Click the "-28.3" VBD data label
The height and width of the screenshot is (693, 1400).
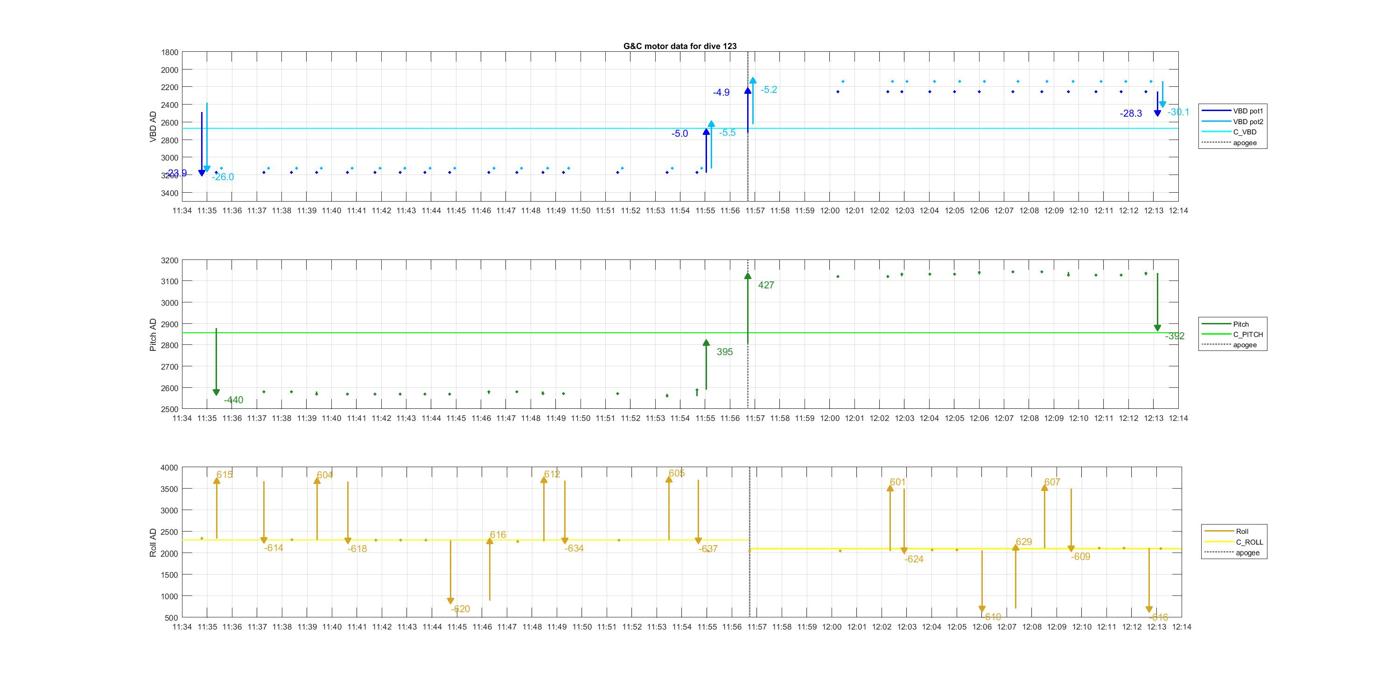(x=1131, y=114)
